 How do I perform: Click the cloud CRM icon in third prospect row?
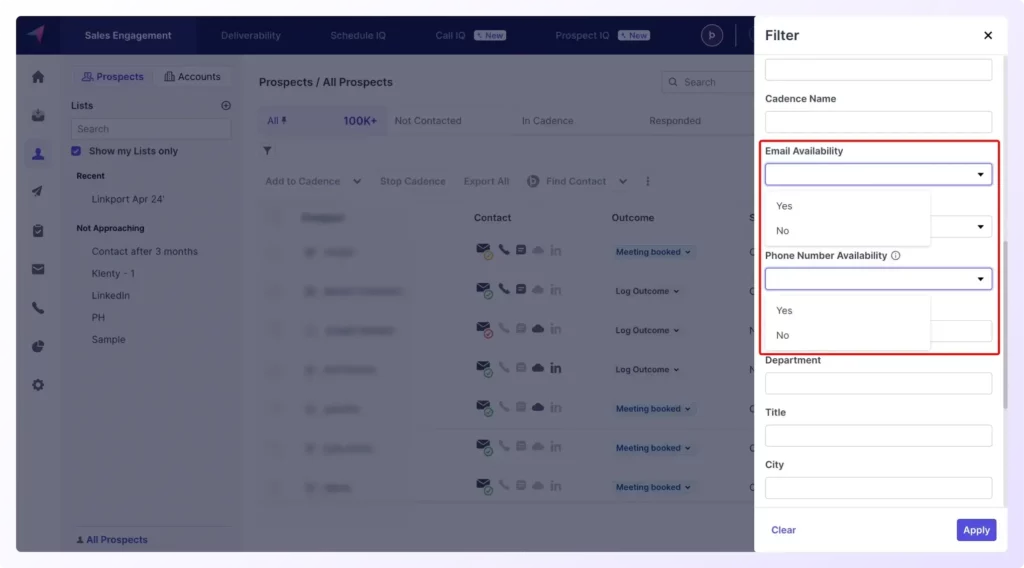tap(537, 329)
